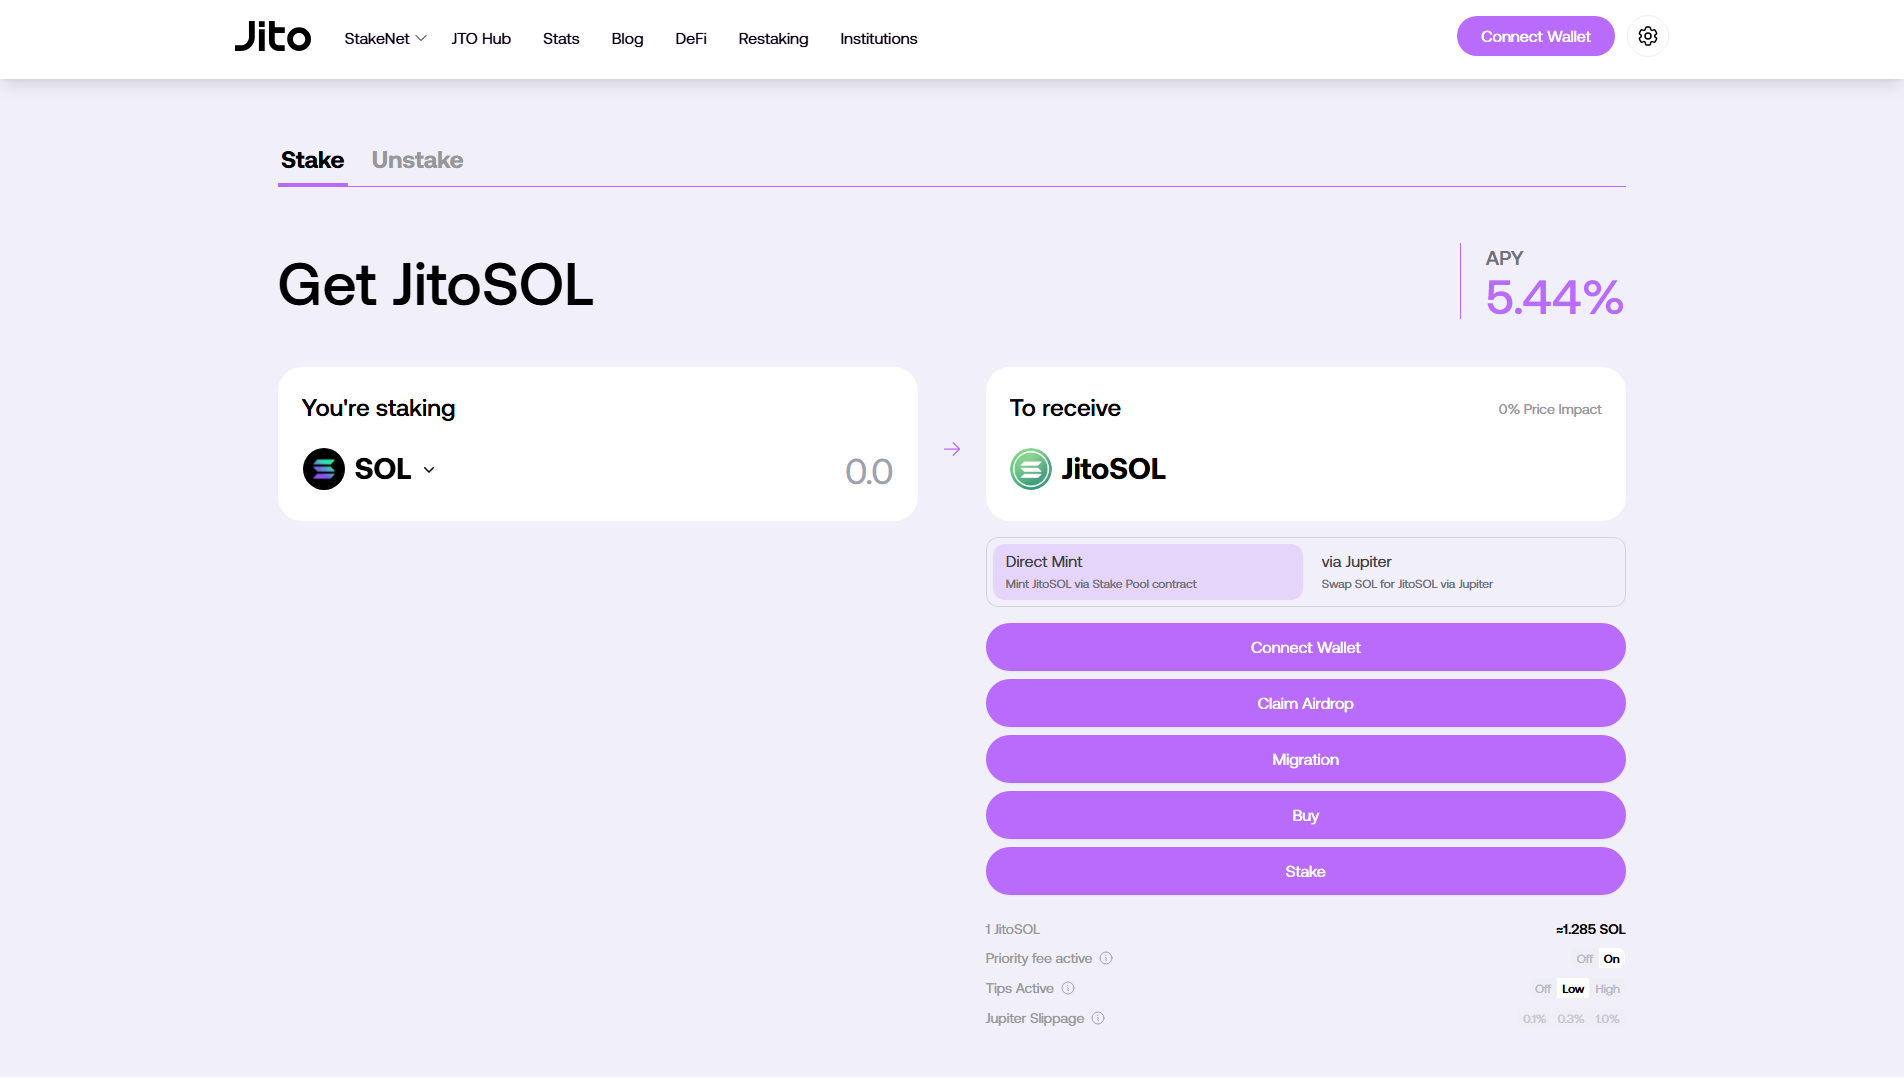The width and height of the screenshot is (1904, 1078).
Task: Click the JitoSOL token icon
Action: (x=1031, y=469)
